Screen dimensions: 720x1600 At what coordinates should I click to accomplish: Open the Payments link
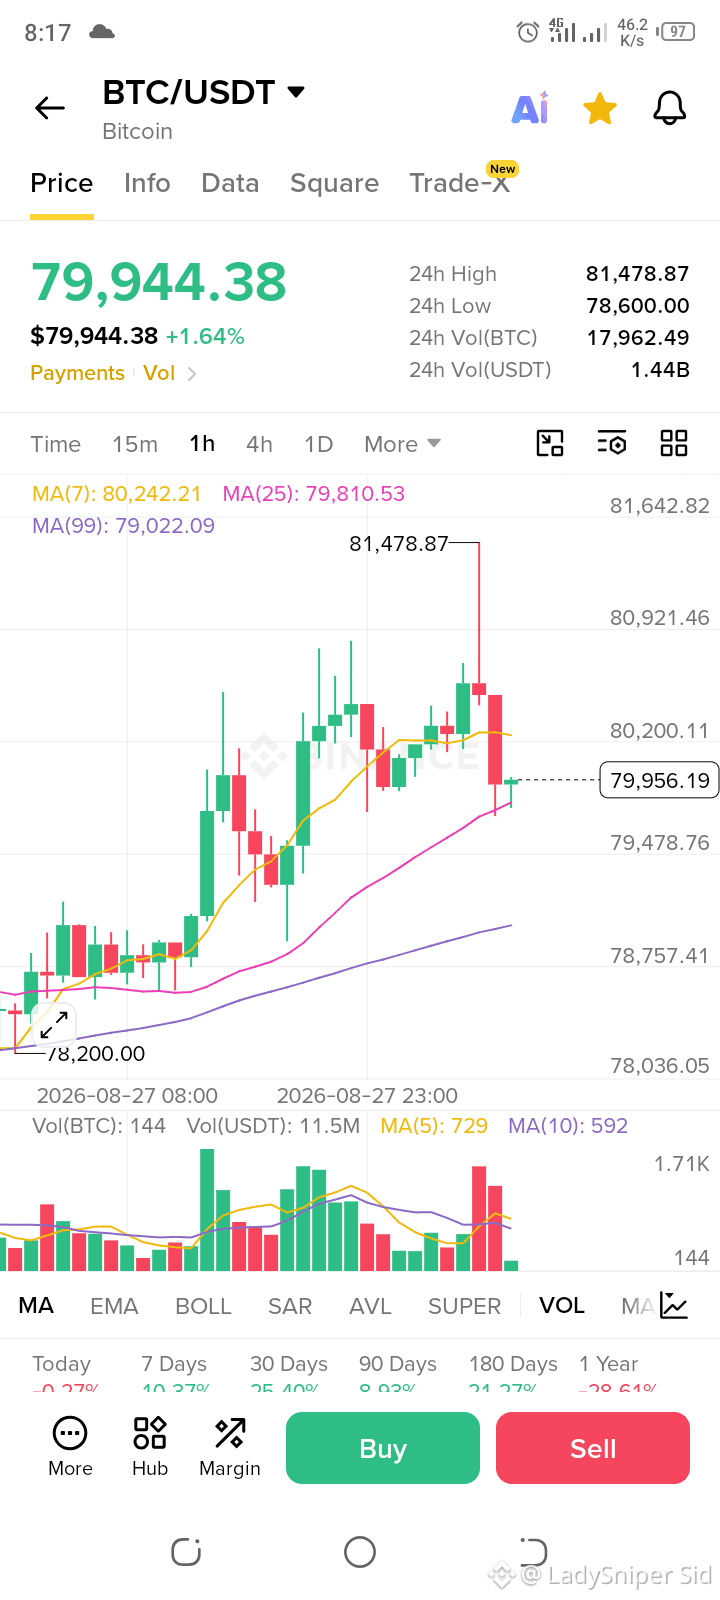77,373
